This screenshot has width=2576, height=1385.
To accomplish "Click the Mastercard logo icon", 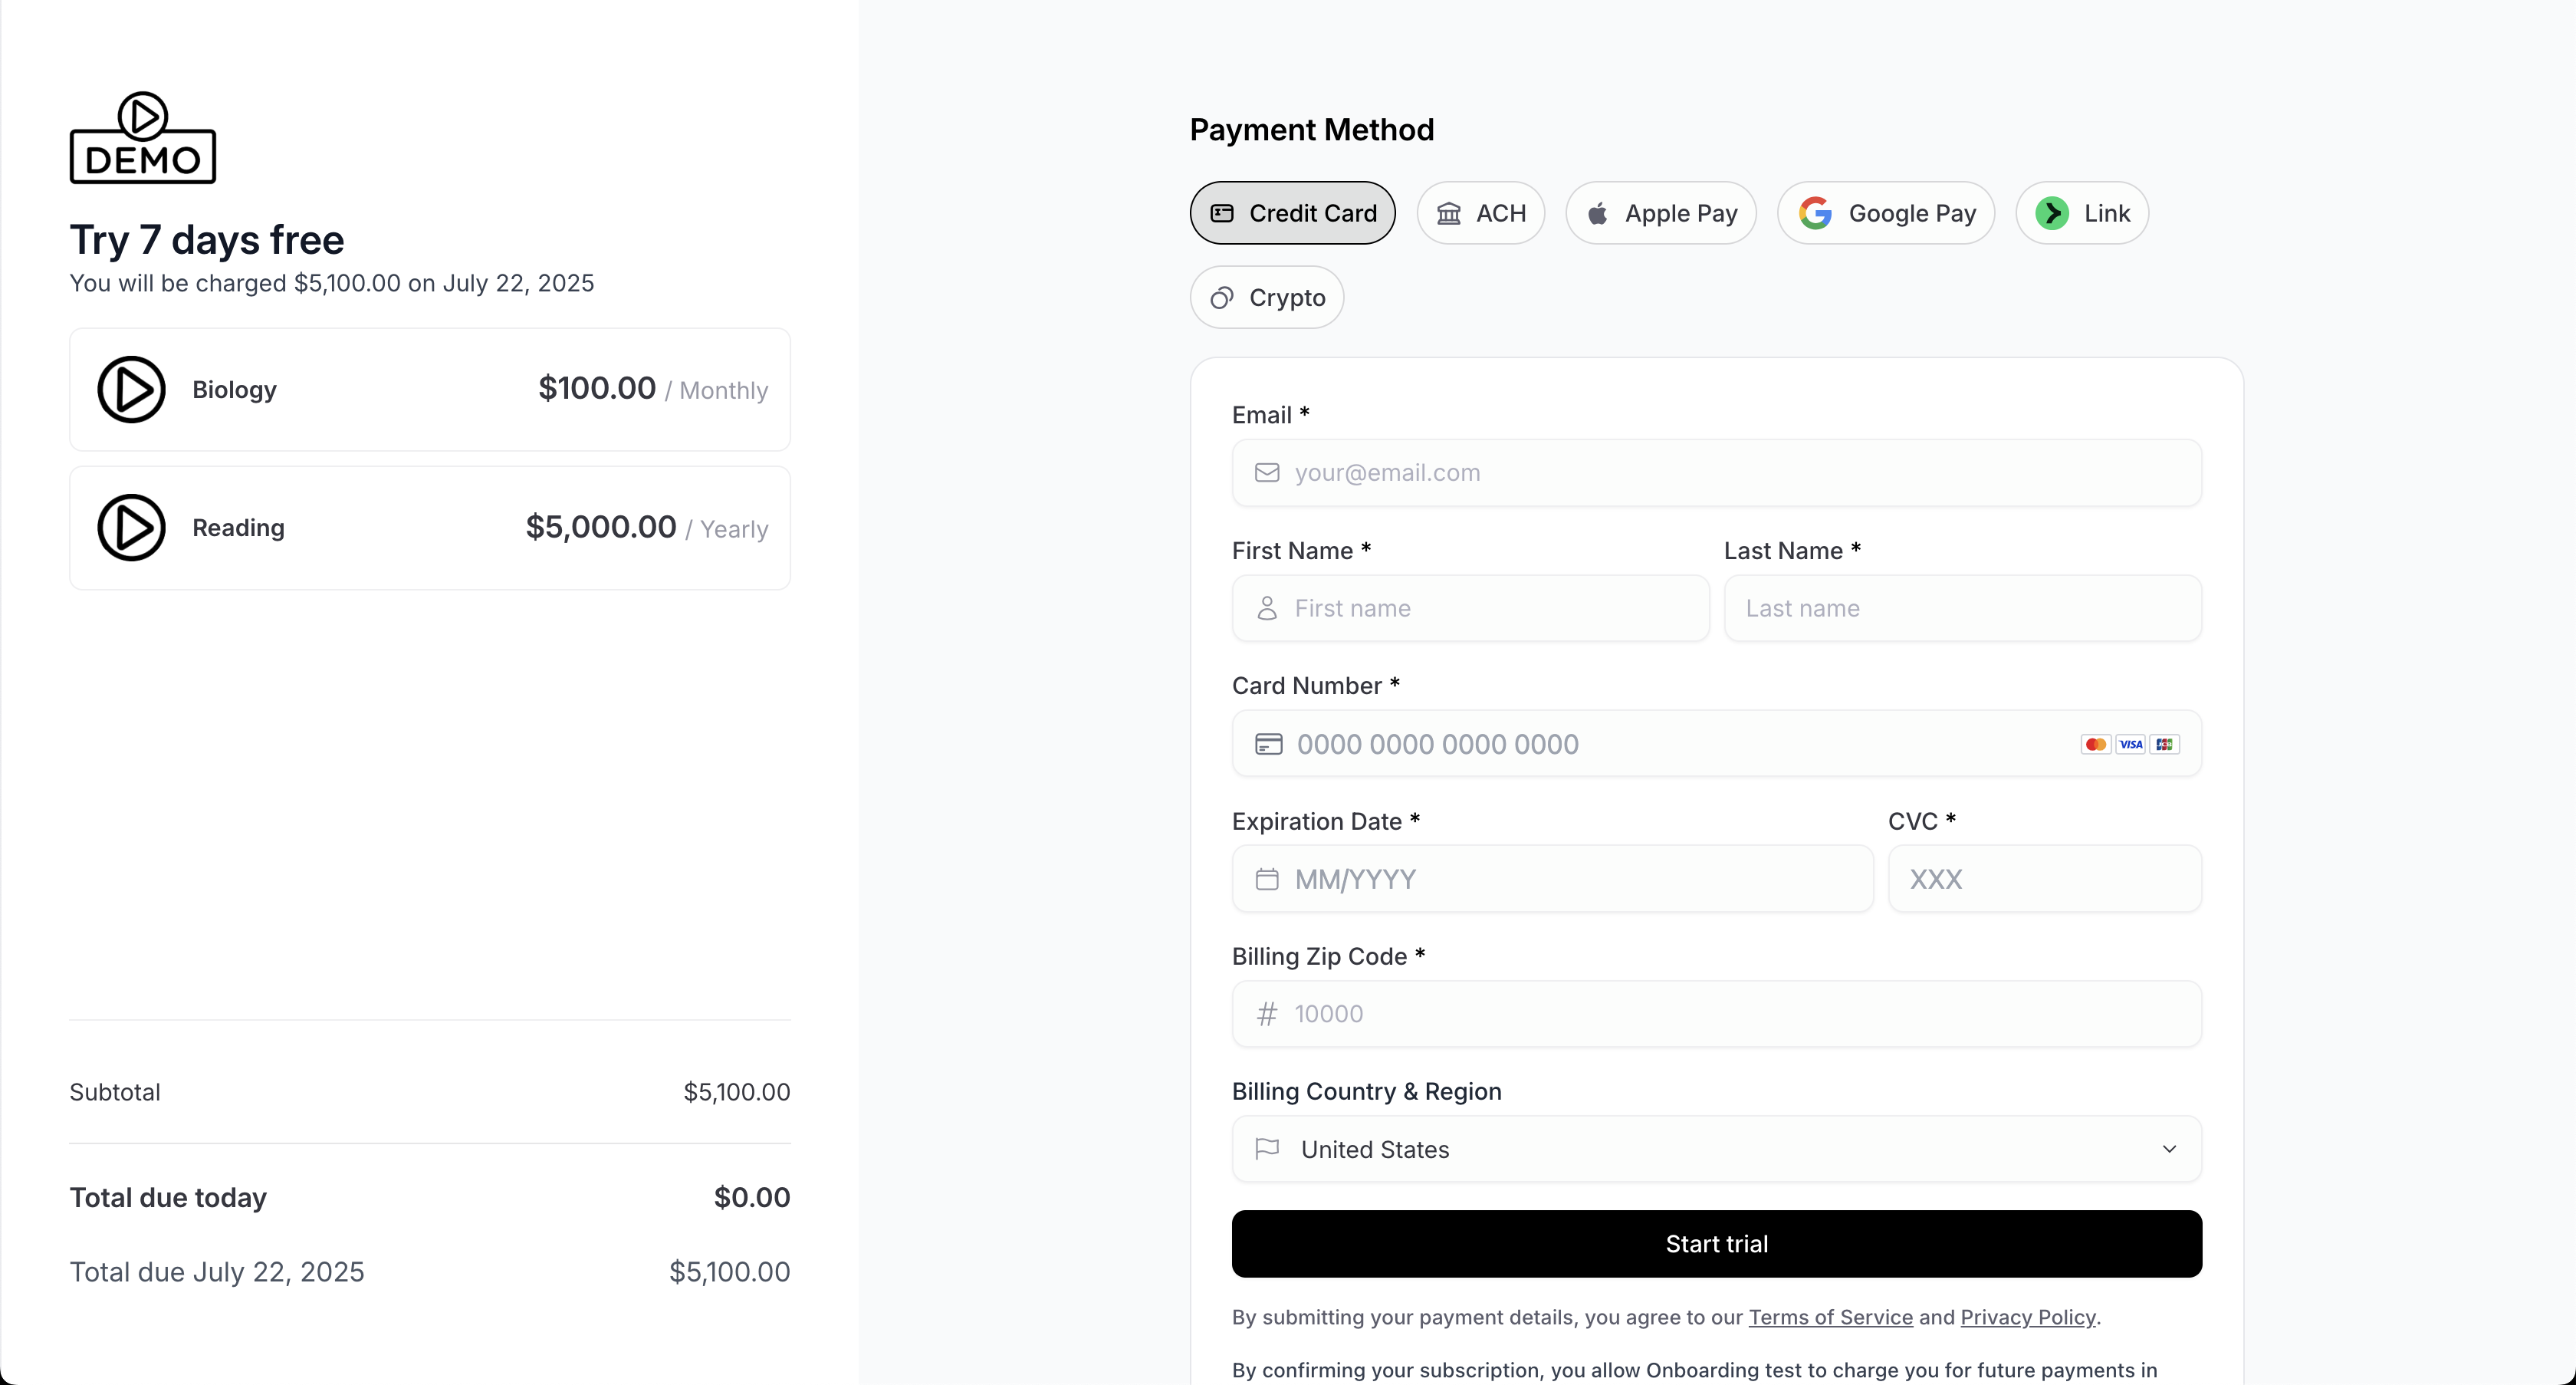I will coord(2096,744).
